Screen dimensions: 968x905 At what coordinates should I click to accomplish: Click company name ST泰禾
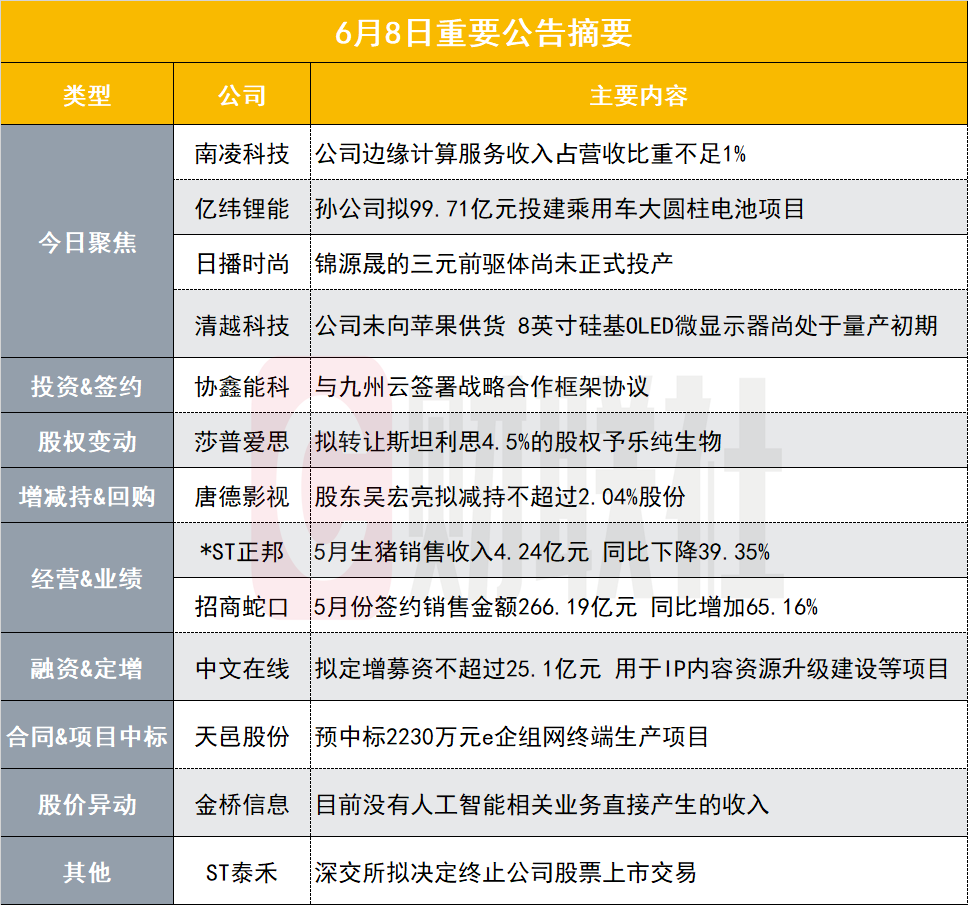click(242, 871)
